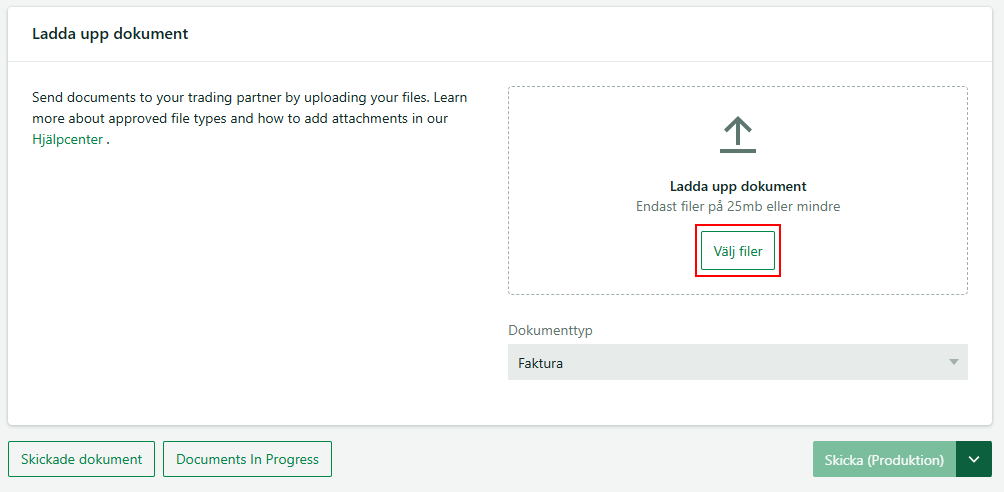
Task: View Skickade dokument
Action: click(81, 459)
